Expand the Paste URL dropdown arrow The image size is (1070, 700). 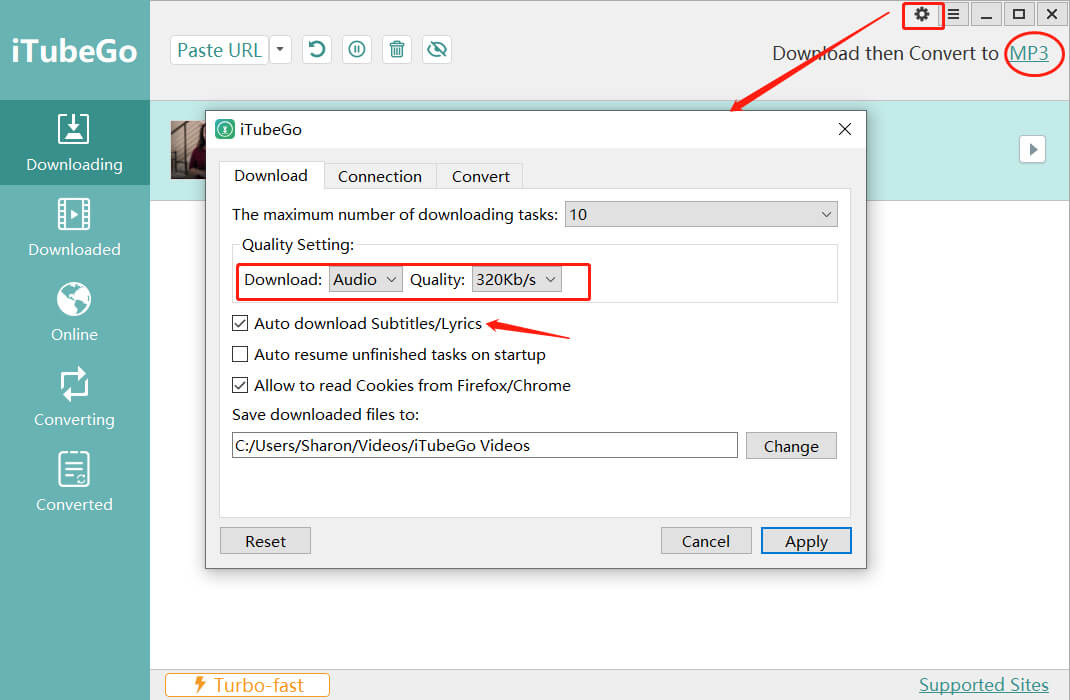(x=280, y=50)
